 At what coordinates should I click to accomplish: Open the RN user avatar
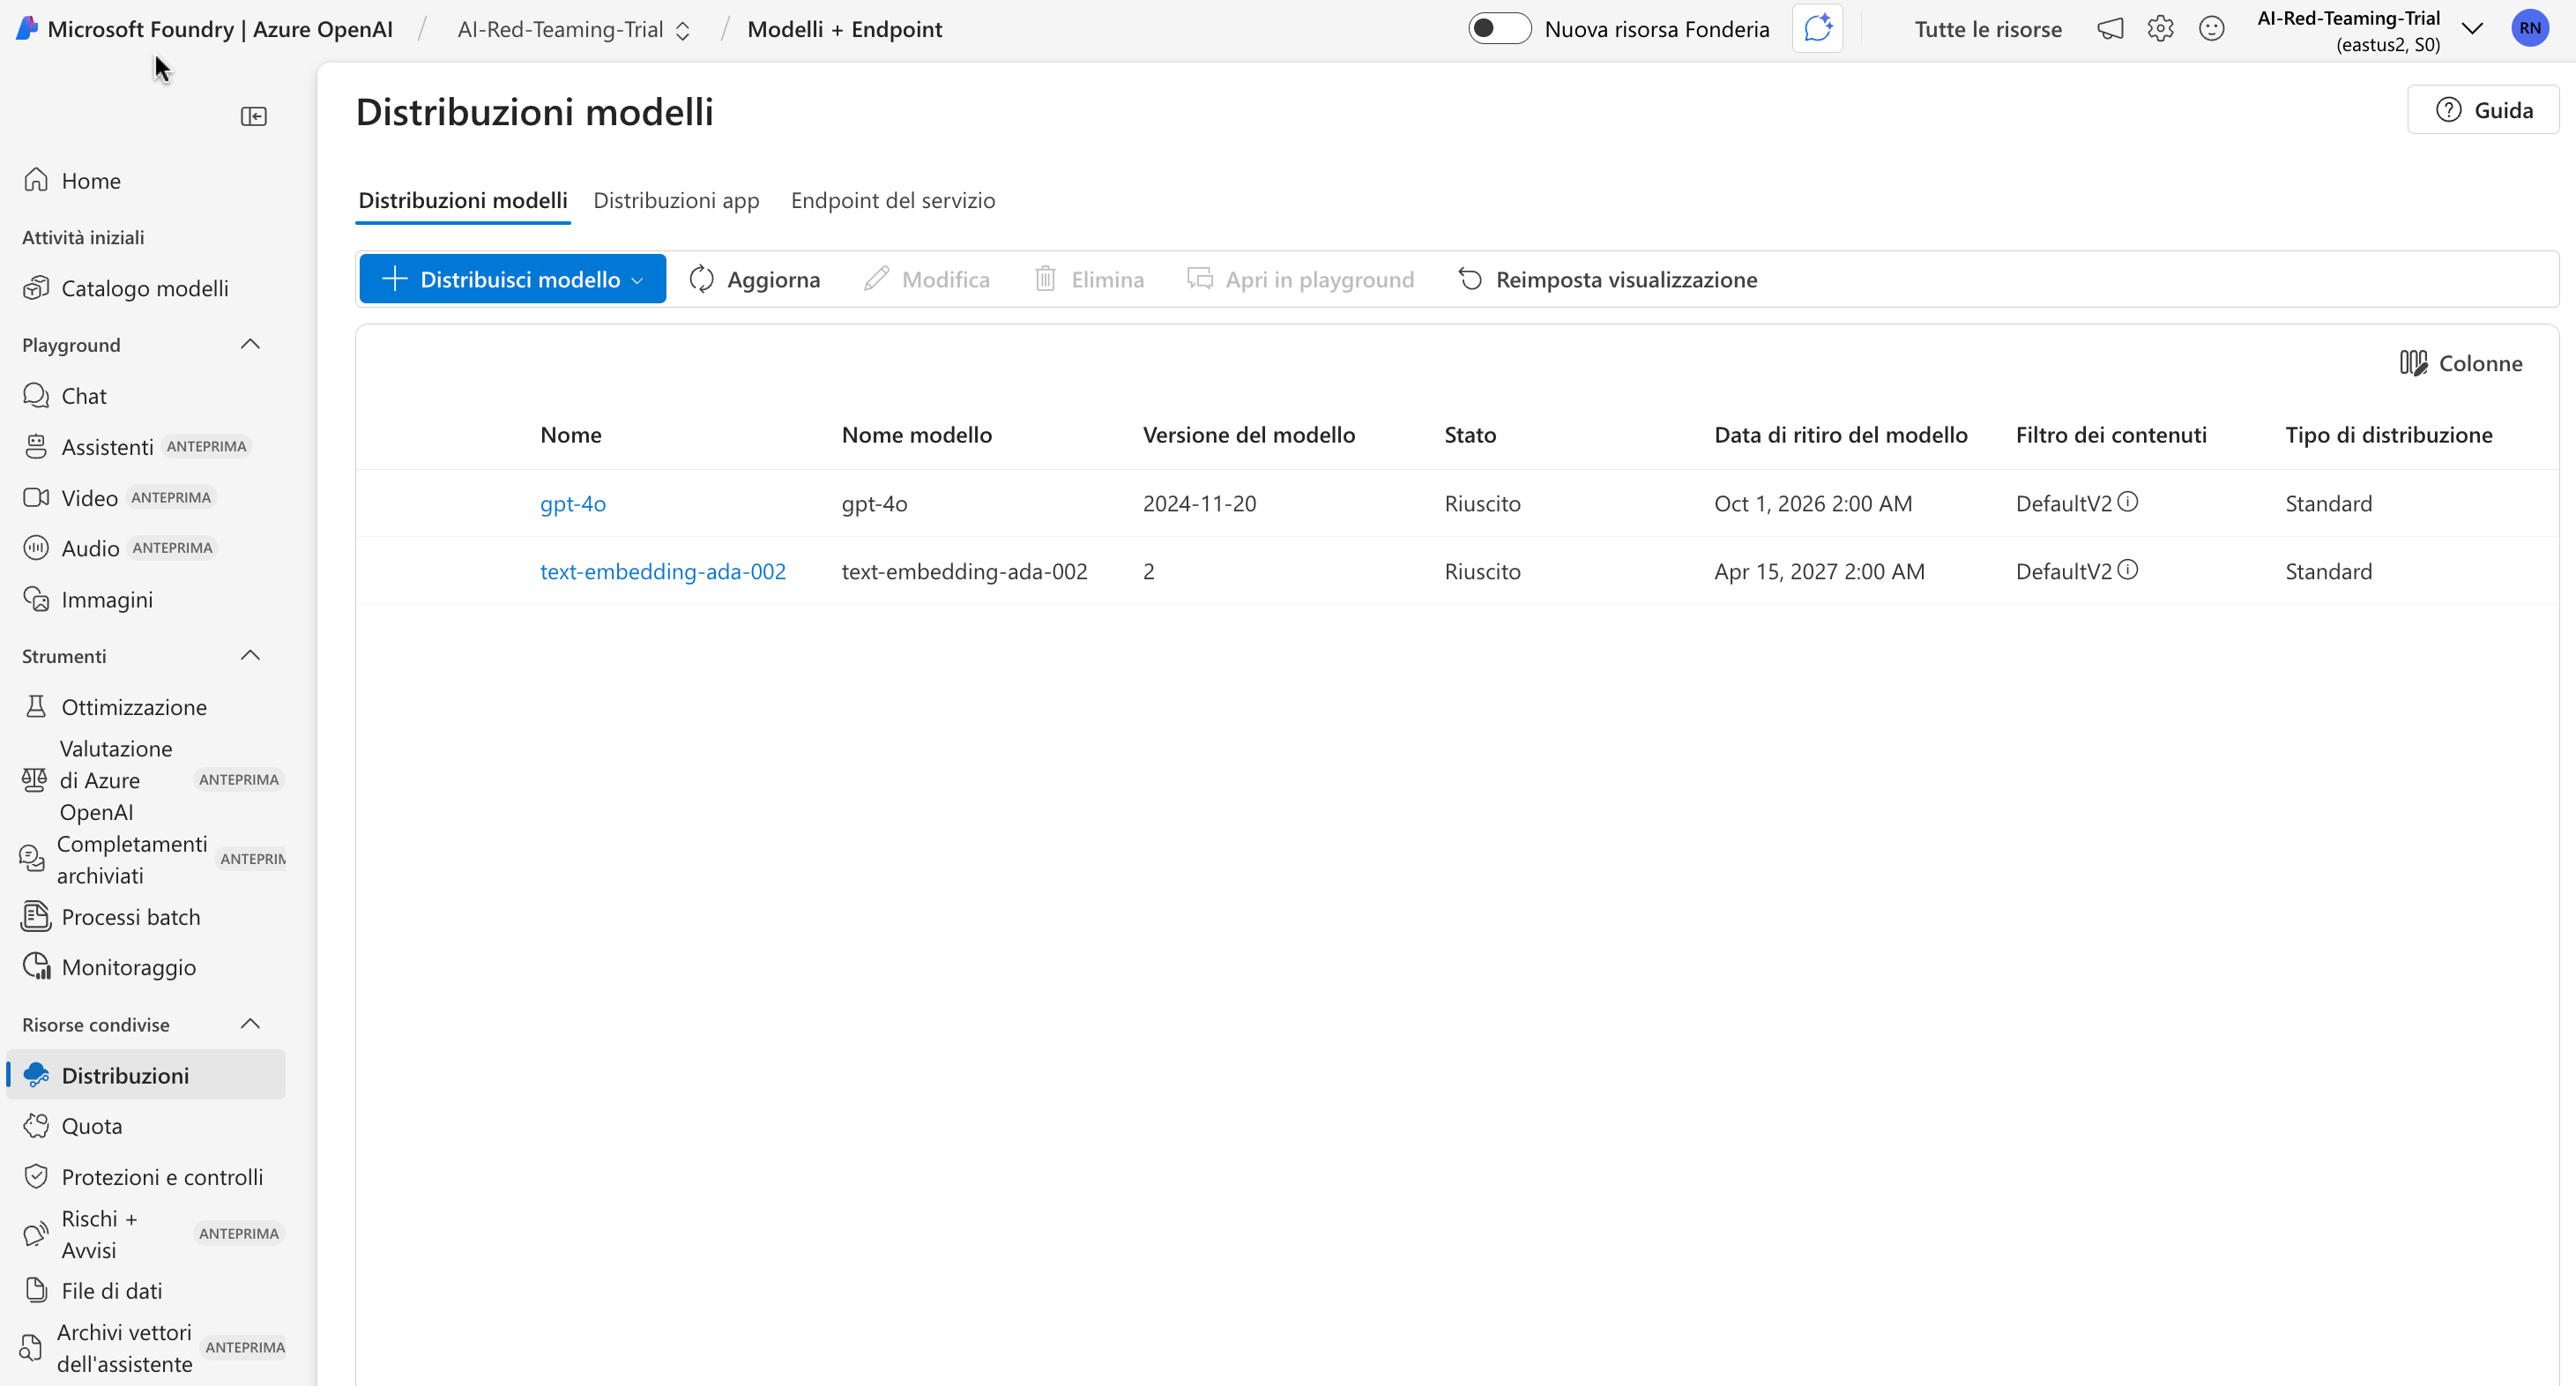point(2530,28)
